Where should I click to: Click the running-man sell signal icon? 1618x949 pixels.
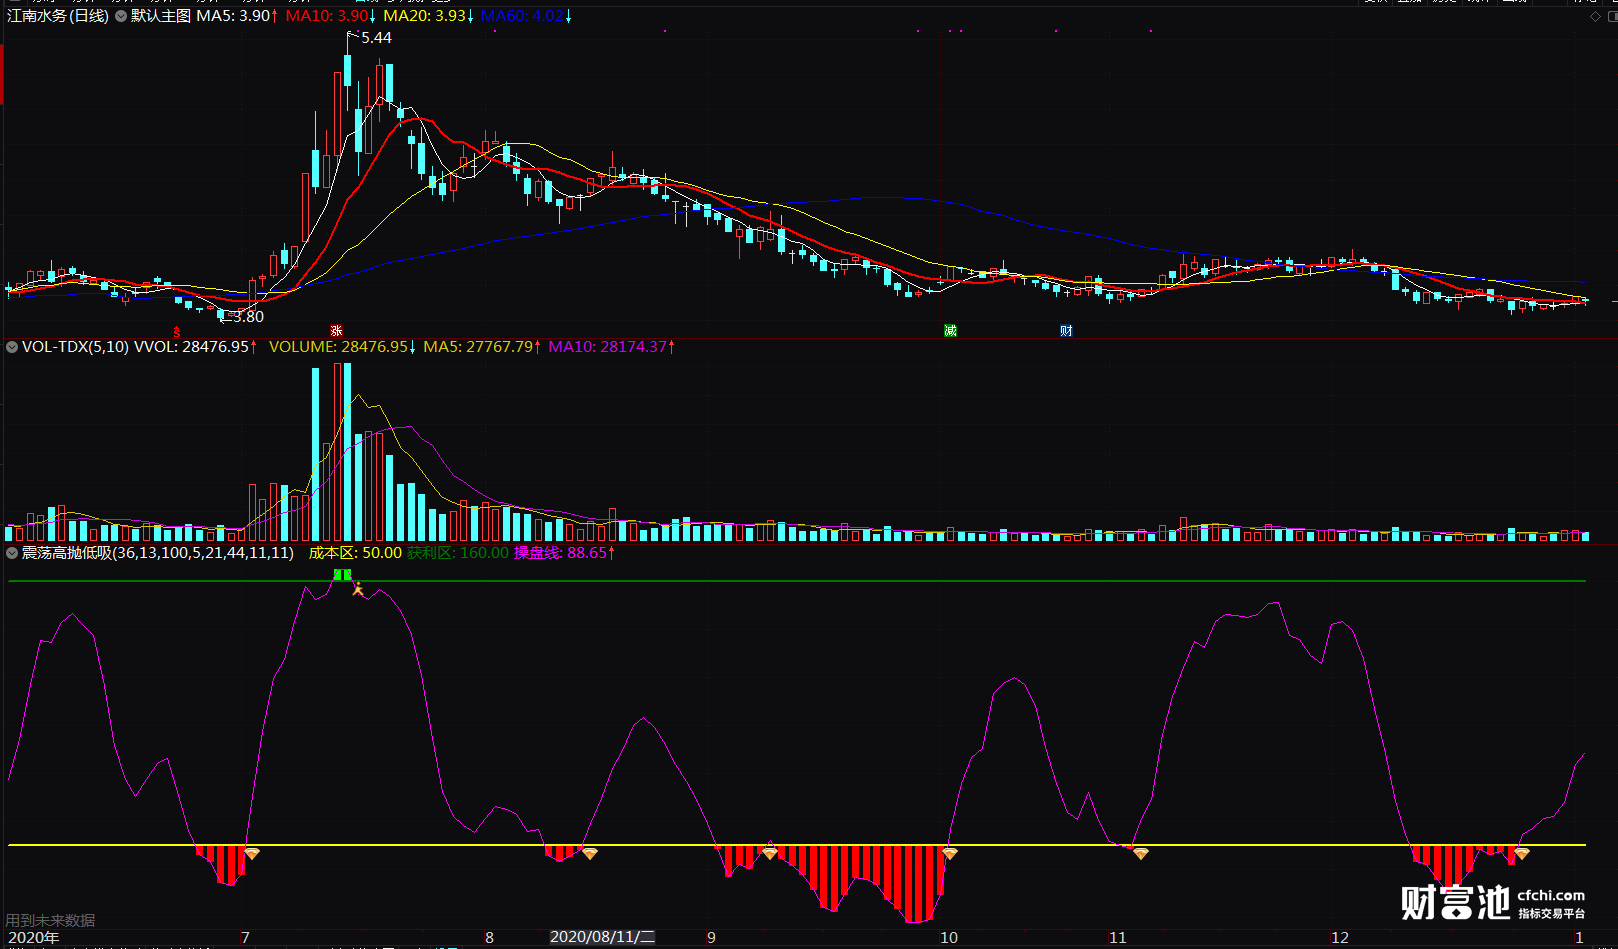point(358,589)
